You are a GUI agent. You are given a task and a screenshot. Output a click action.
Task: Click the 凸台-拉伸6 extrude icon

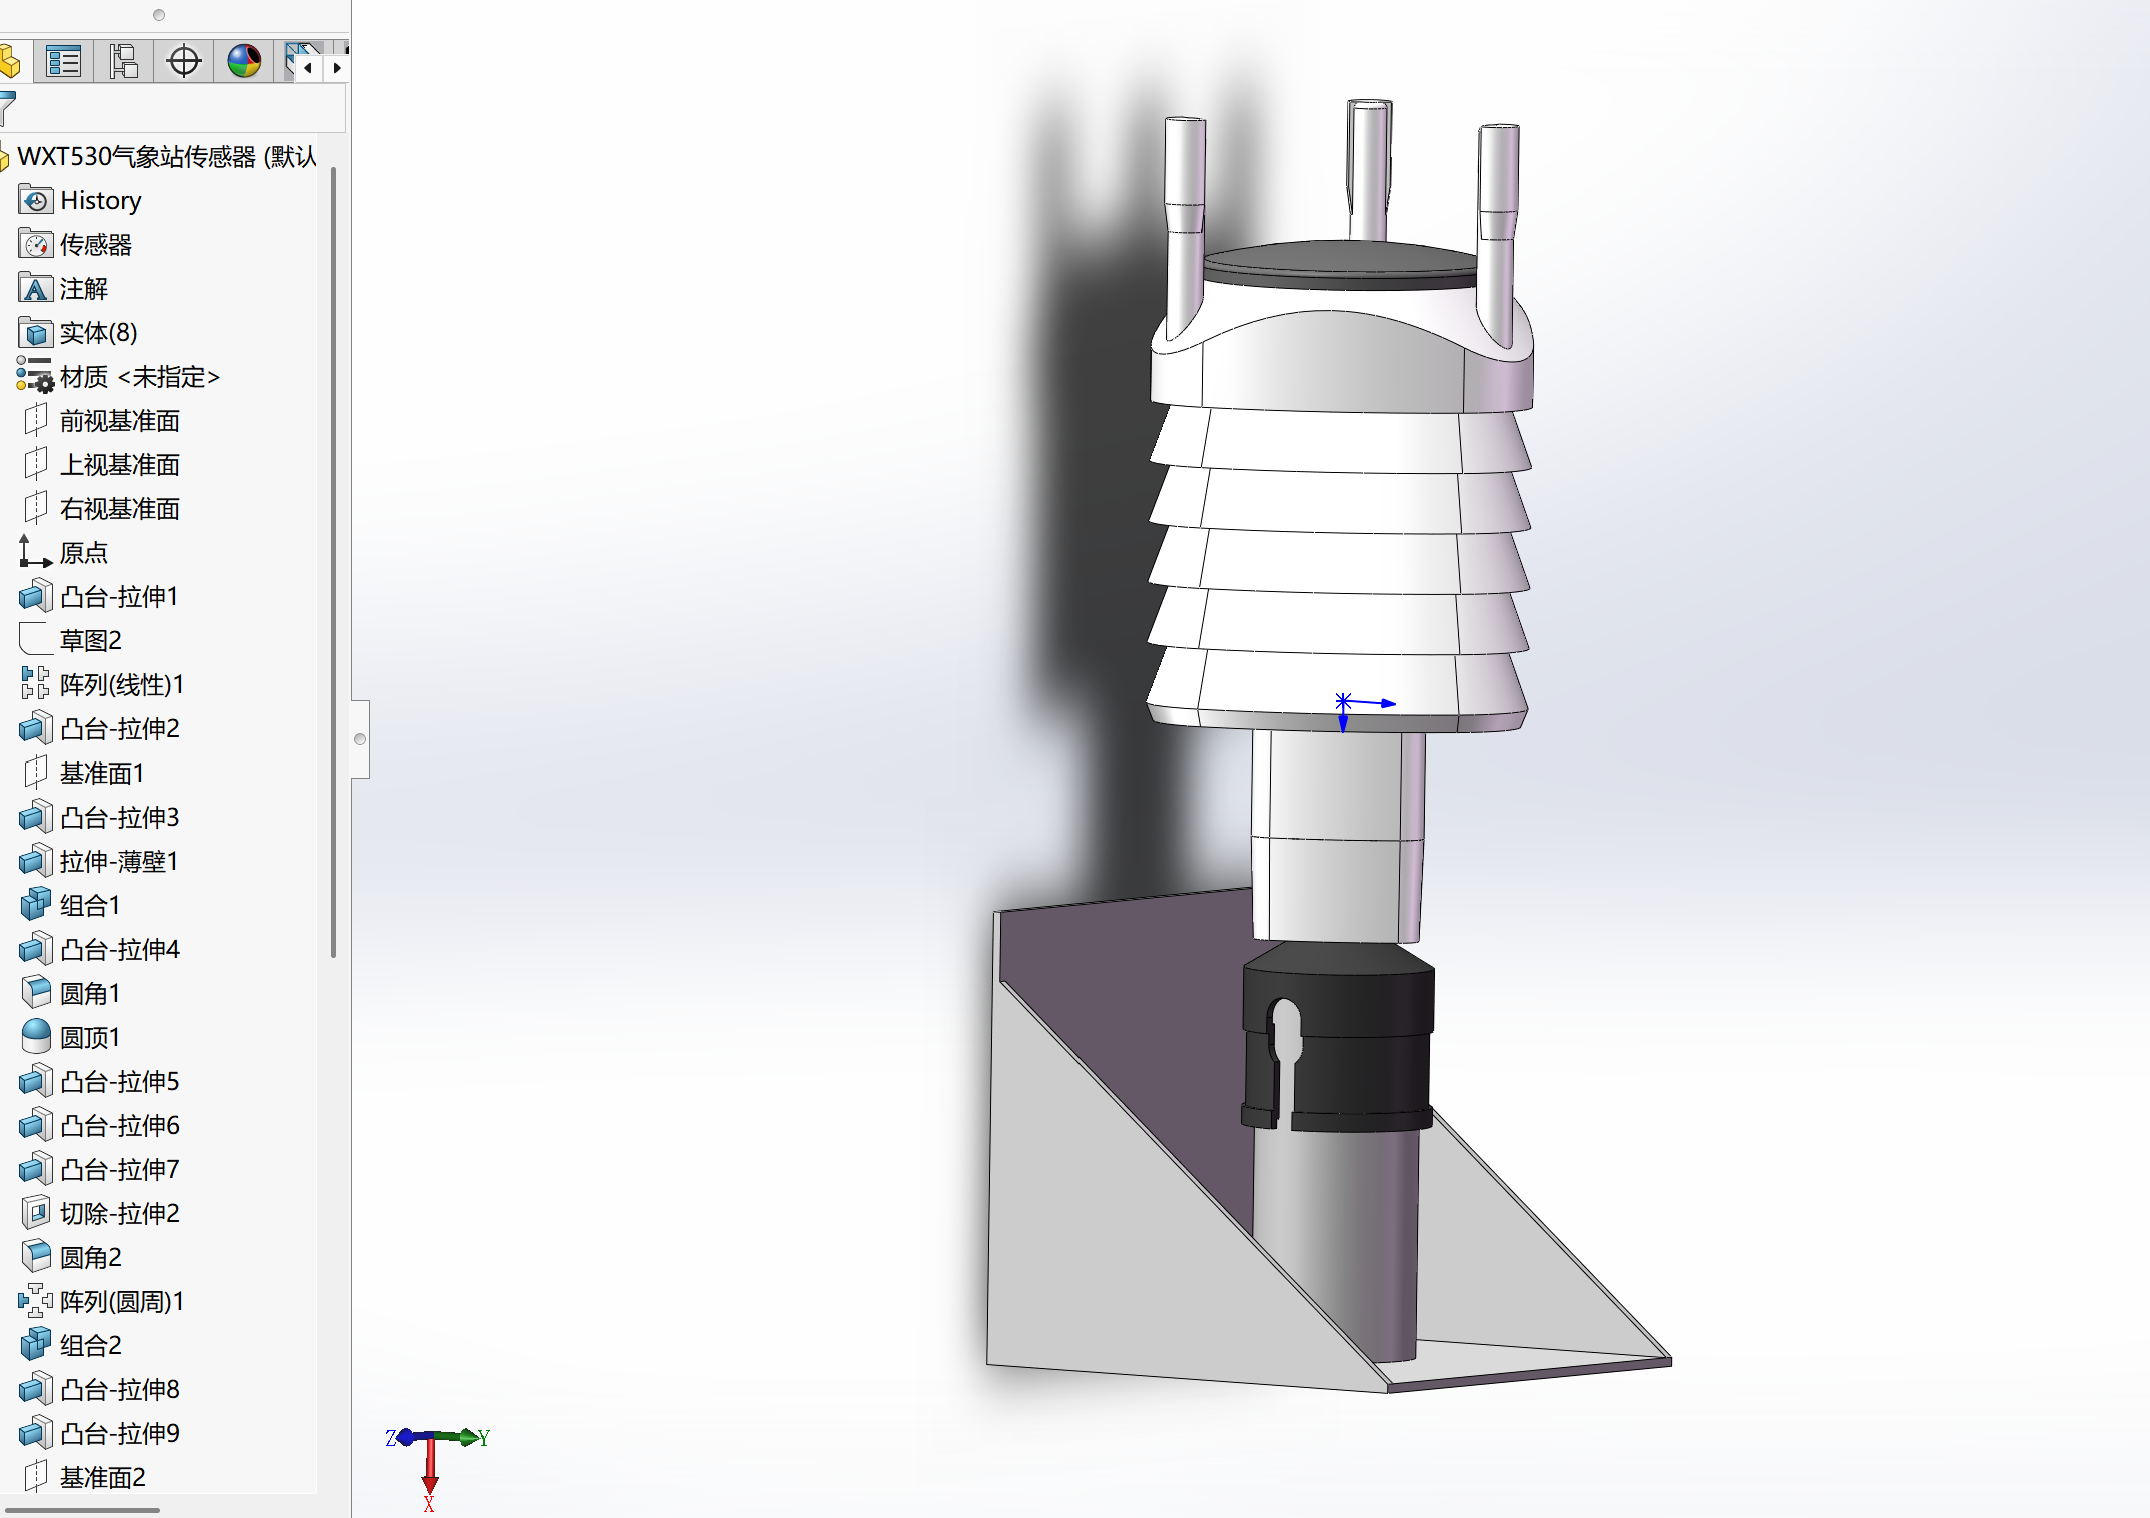coord(36,1125)
